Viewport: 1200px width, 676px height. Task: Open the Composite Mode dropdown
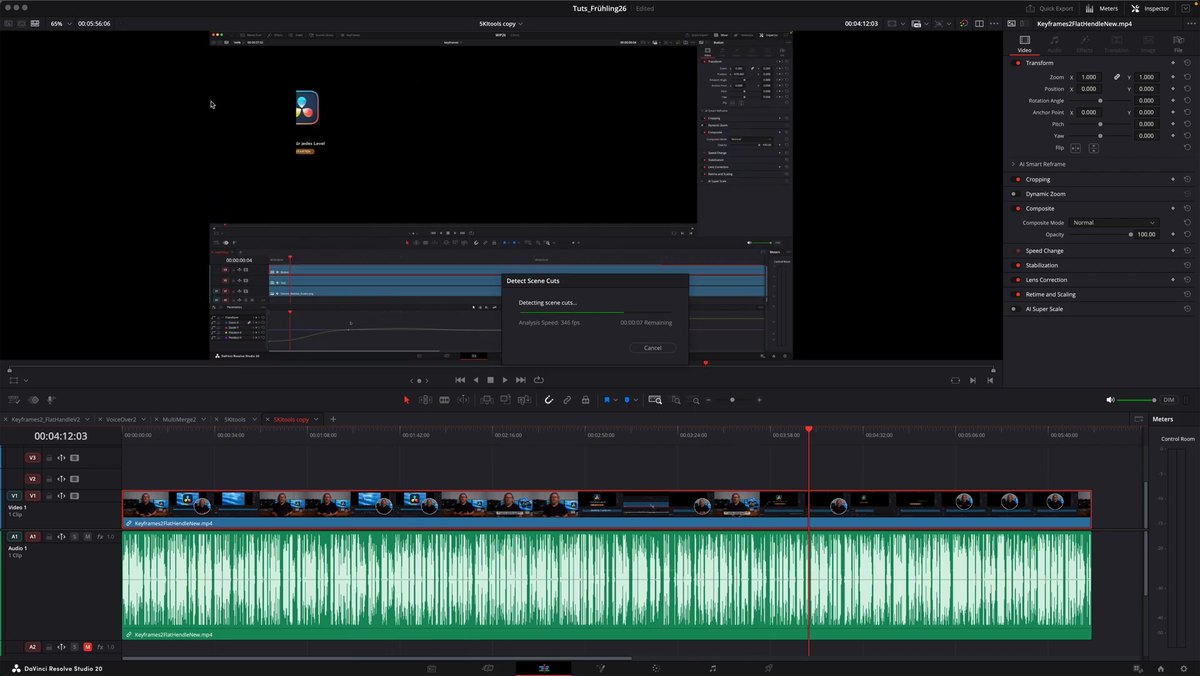click(1113, 222)
